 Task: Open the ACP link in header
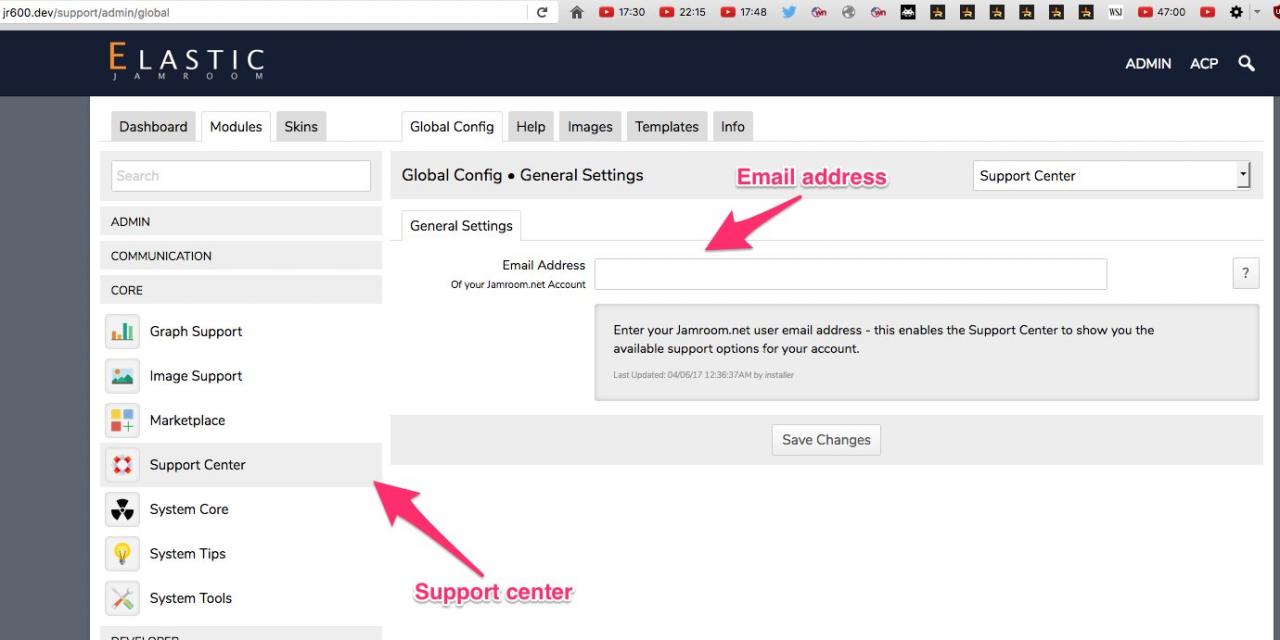1204,63
